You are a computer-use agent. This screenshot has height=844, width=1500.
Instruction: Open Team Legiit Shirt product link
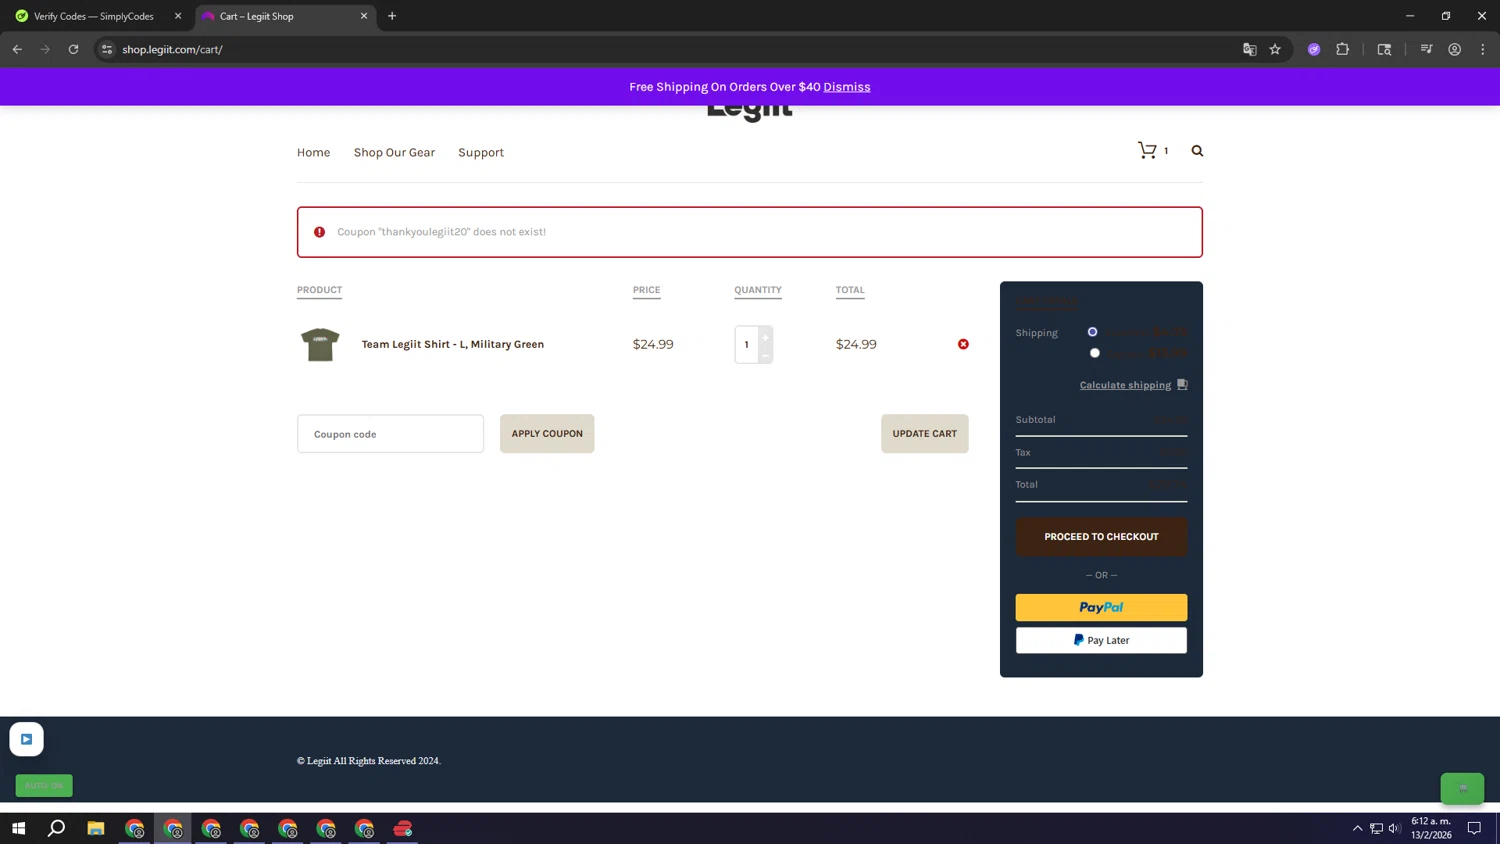pos(453,344)
